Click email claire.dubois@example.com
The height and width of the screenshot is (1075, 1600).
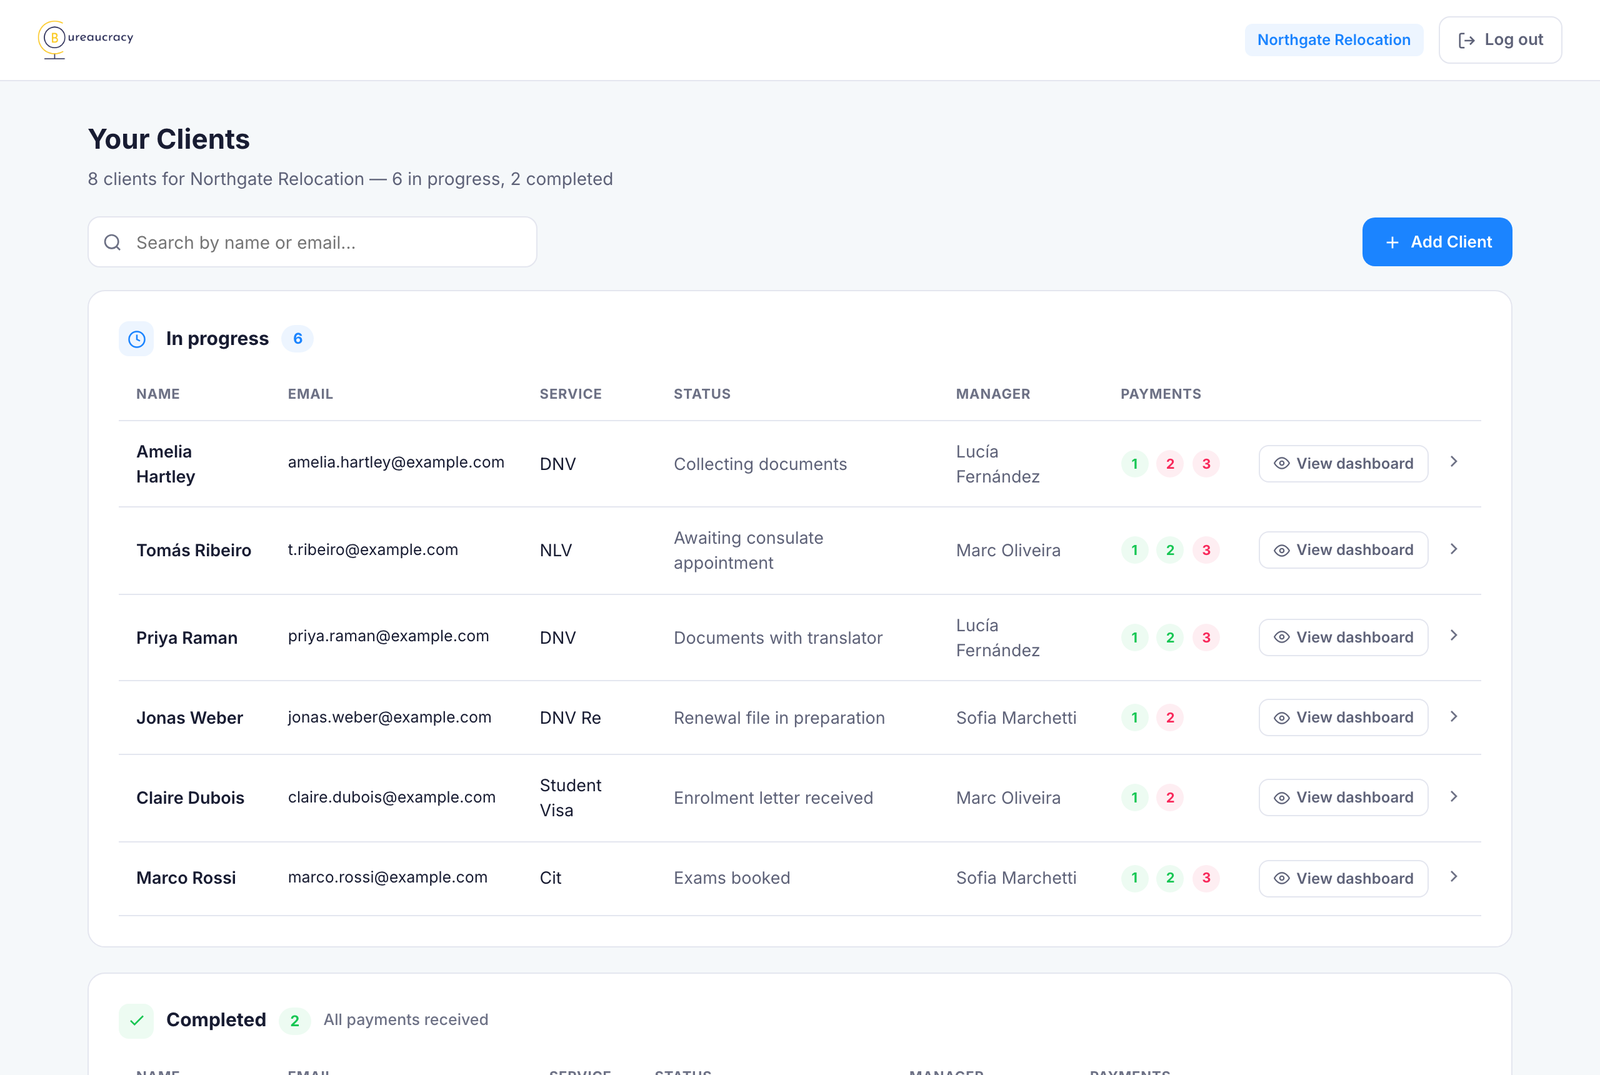coord(392,798)
